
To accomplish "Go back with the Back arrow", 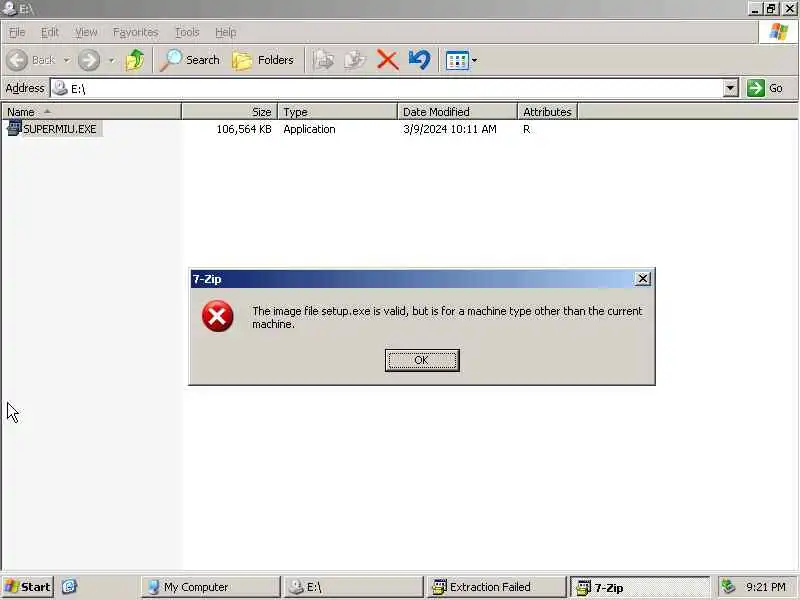I will [31, 60].
